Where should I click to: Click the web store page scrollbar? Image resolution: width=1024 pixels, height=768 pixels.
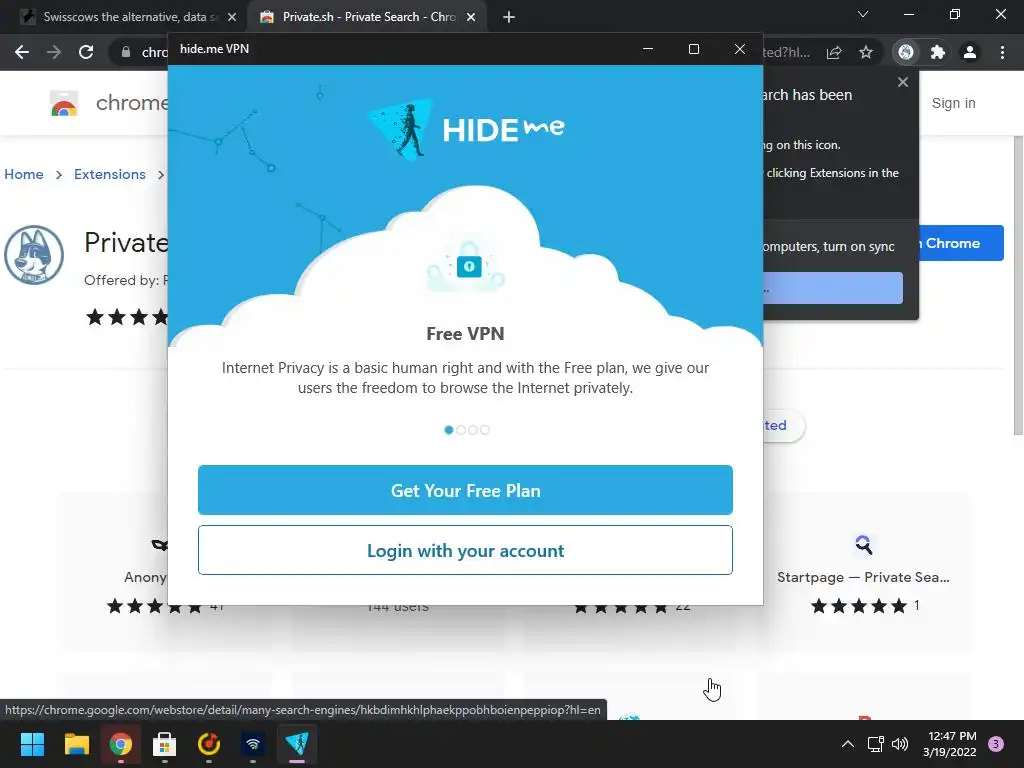pyautogui.click(x=1017, y=285)
